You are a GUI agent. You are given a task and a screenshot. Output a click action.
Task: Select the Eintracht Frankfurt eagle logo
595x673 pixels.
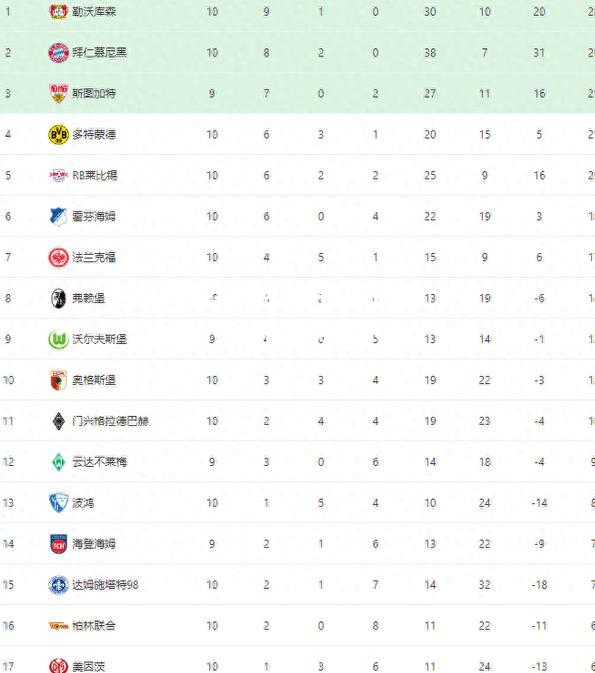point(58,258)
